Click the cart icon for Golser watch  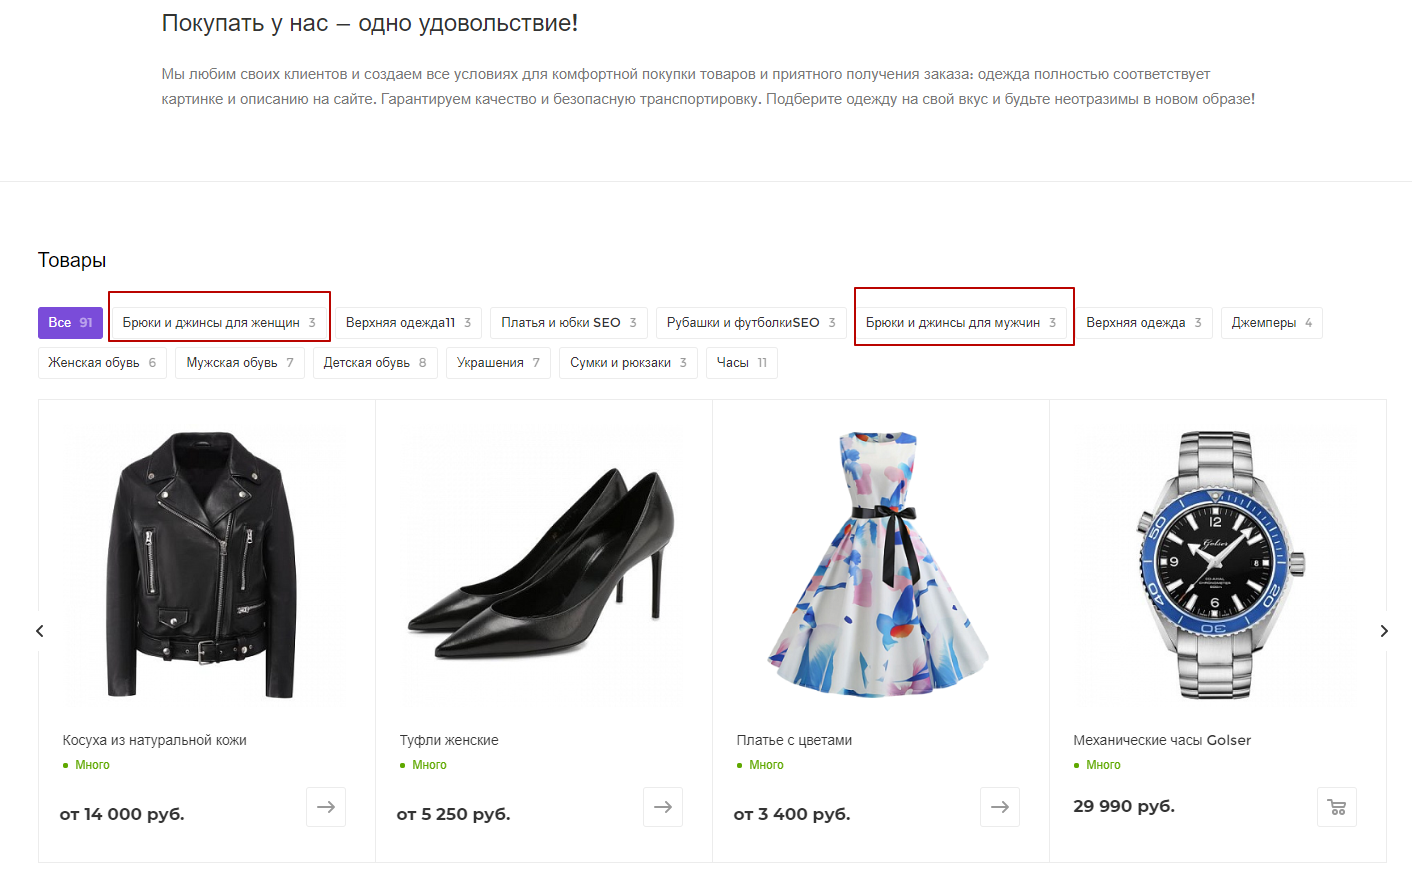(1336, 807)
